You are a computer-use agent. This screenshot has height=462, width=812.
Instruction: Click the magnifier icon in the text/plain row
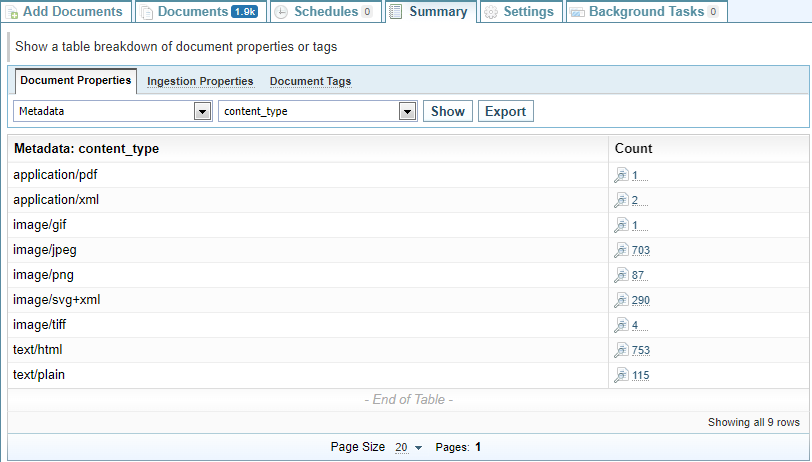[621, 375]
